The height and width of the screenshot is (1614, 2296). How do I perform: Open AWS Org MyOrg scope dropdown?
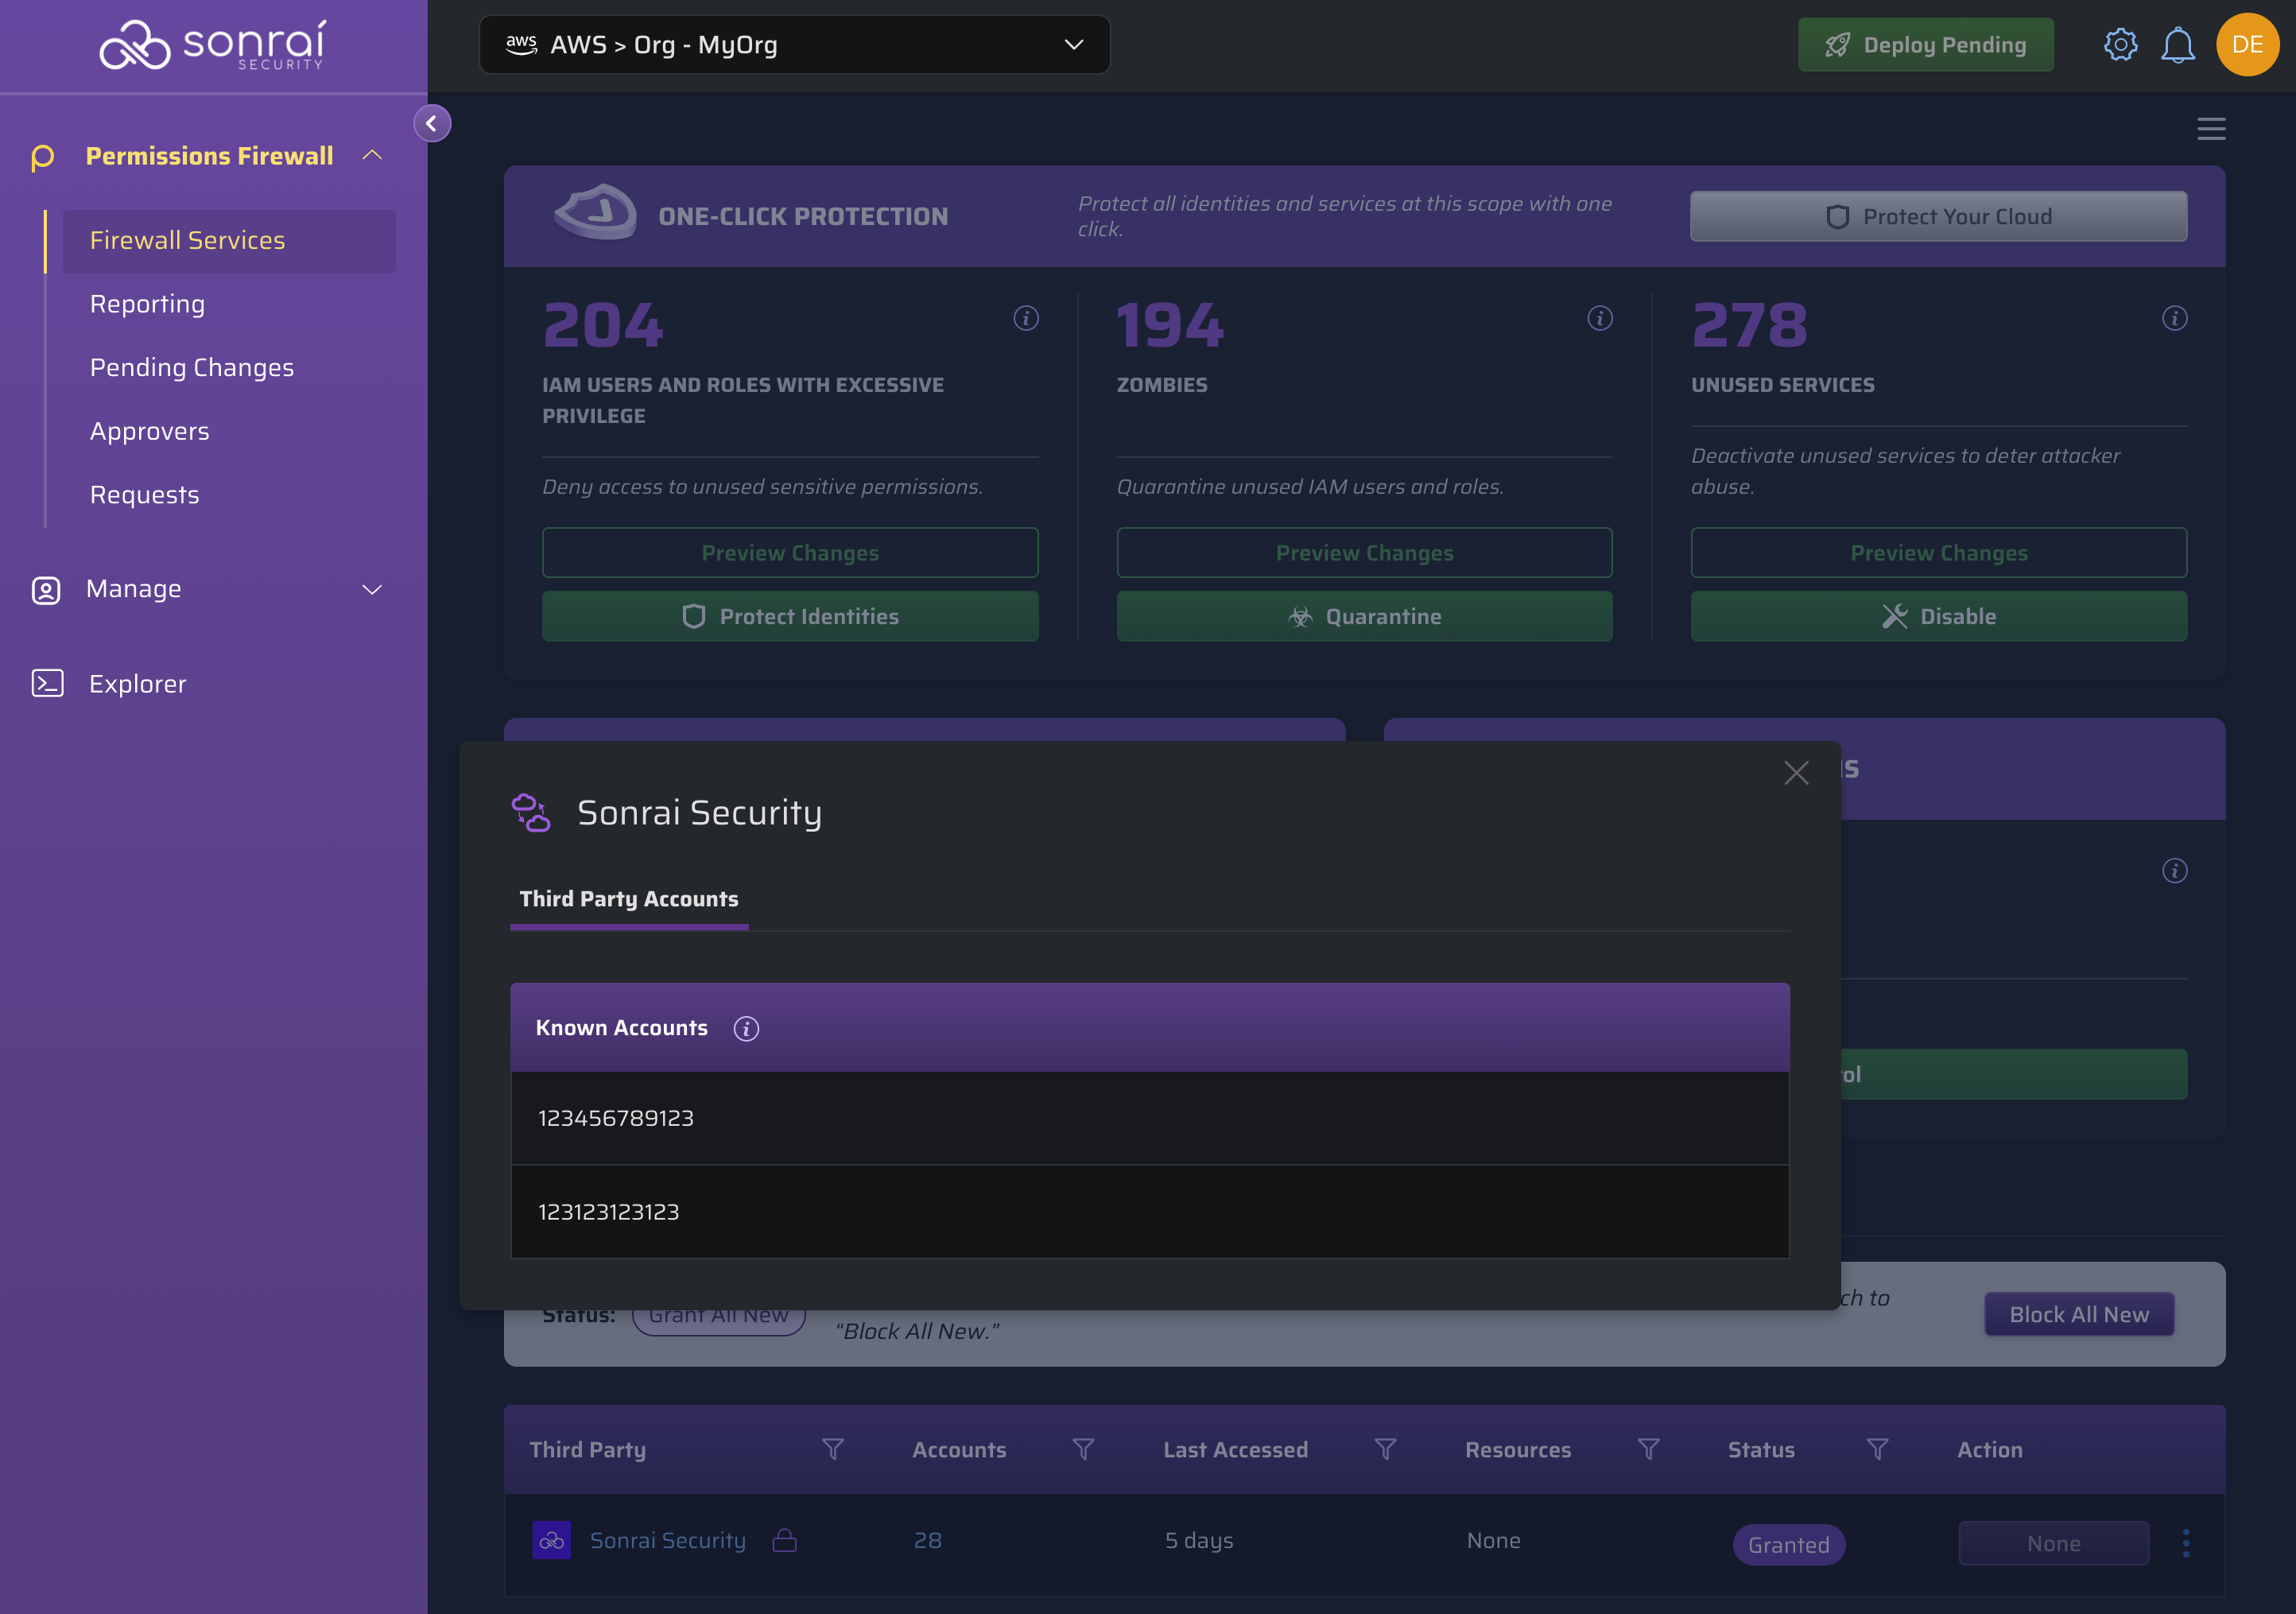tap(795, 45)
